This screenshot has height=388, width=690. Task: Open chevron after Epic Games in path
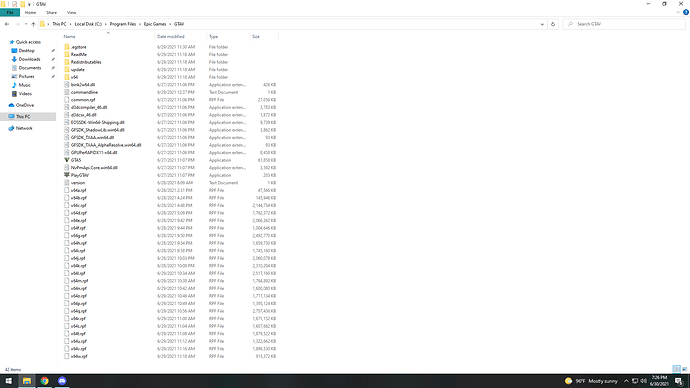coord(170,24)
